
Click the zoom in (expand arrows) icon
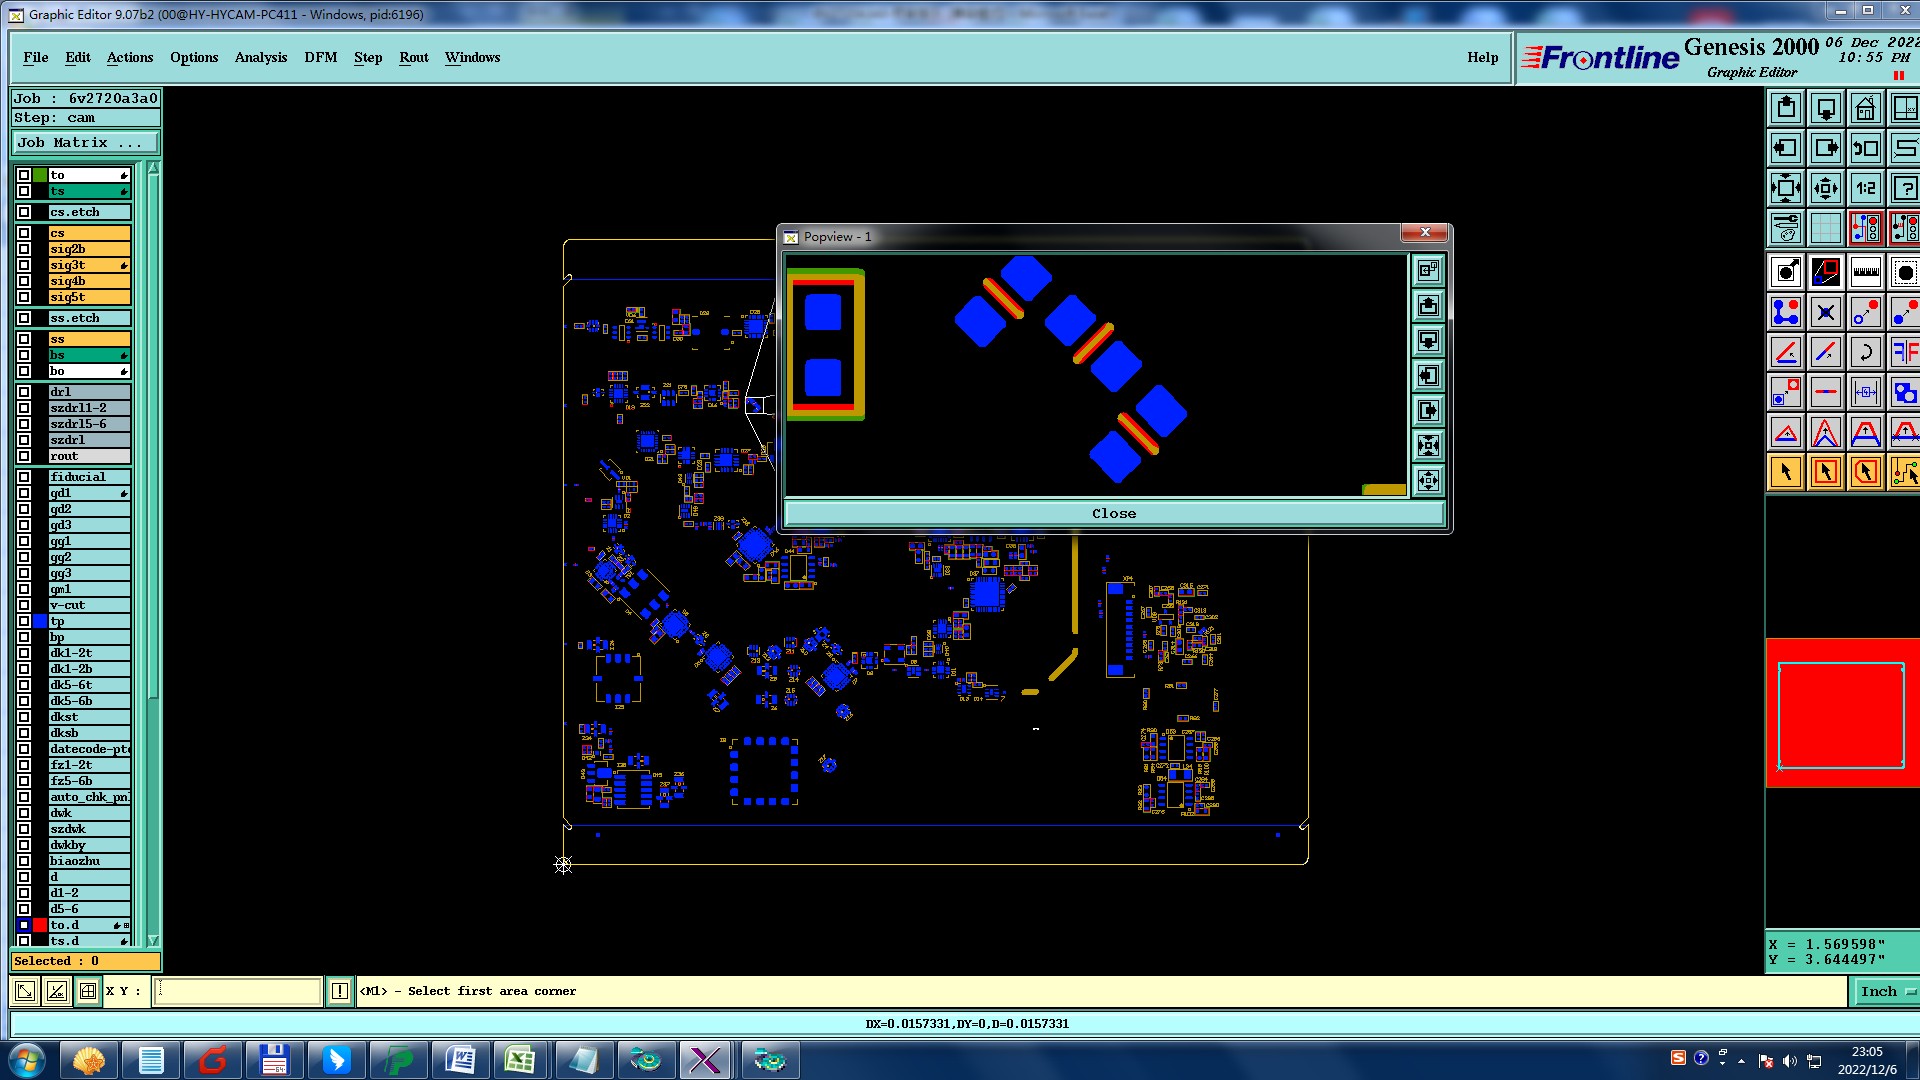point(1786,188)
